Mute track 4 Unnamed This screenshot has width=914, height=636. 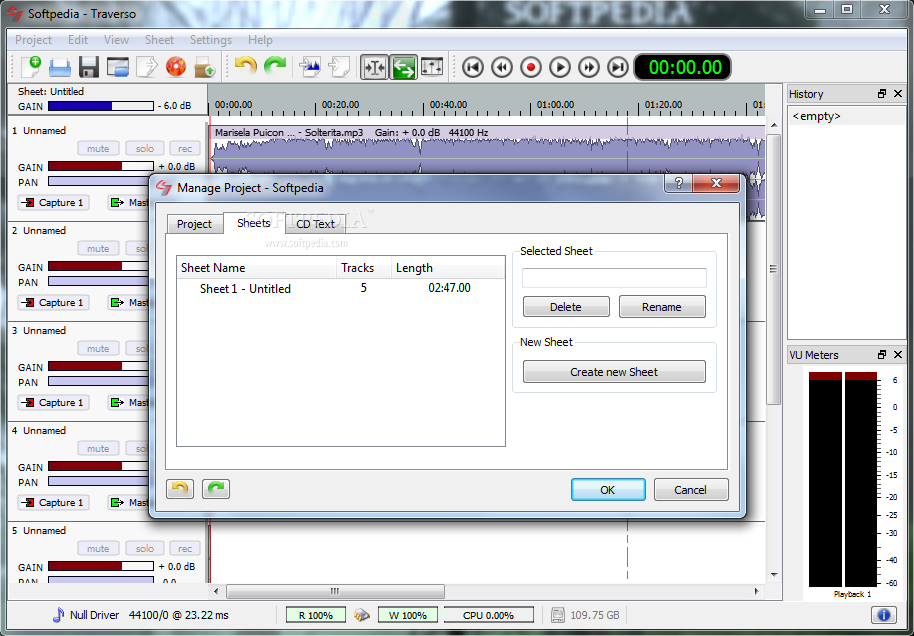[x=98, y=448]
